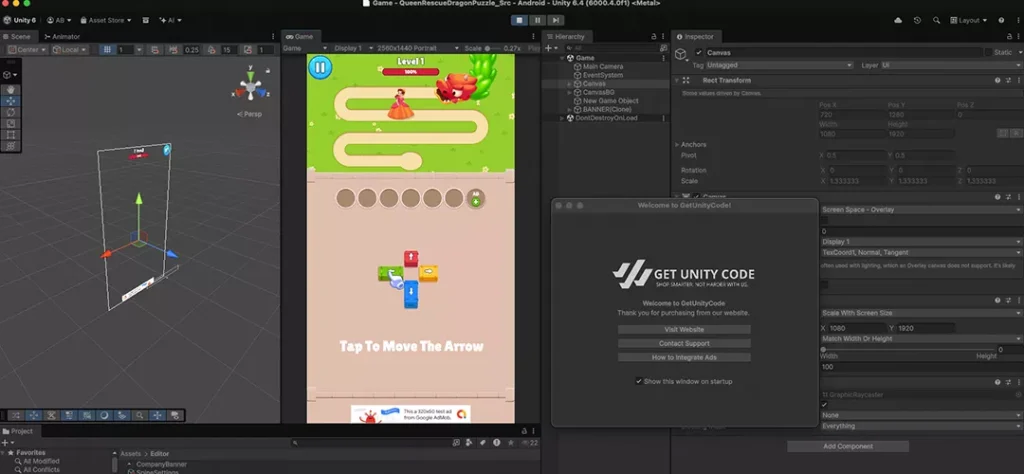1024x474 pixels.
Task: Switch to the Animator tab
Action: (62, 37)
